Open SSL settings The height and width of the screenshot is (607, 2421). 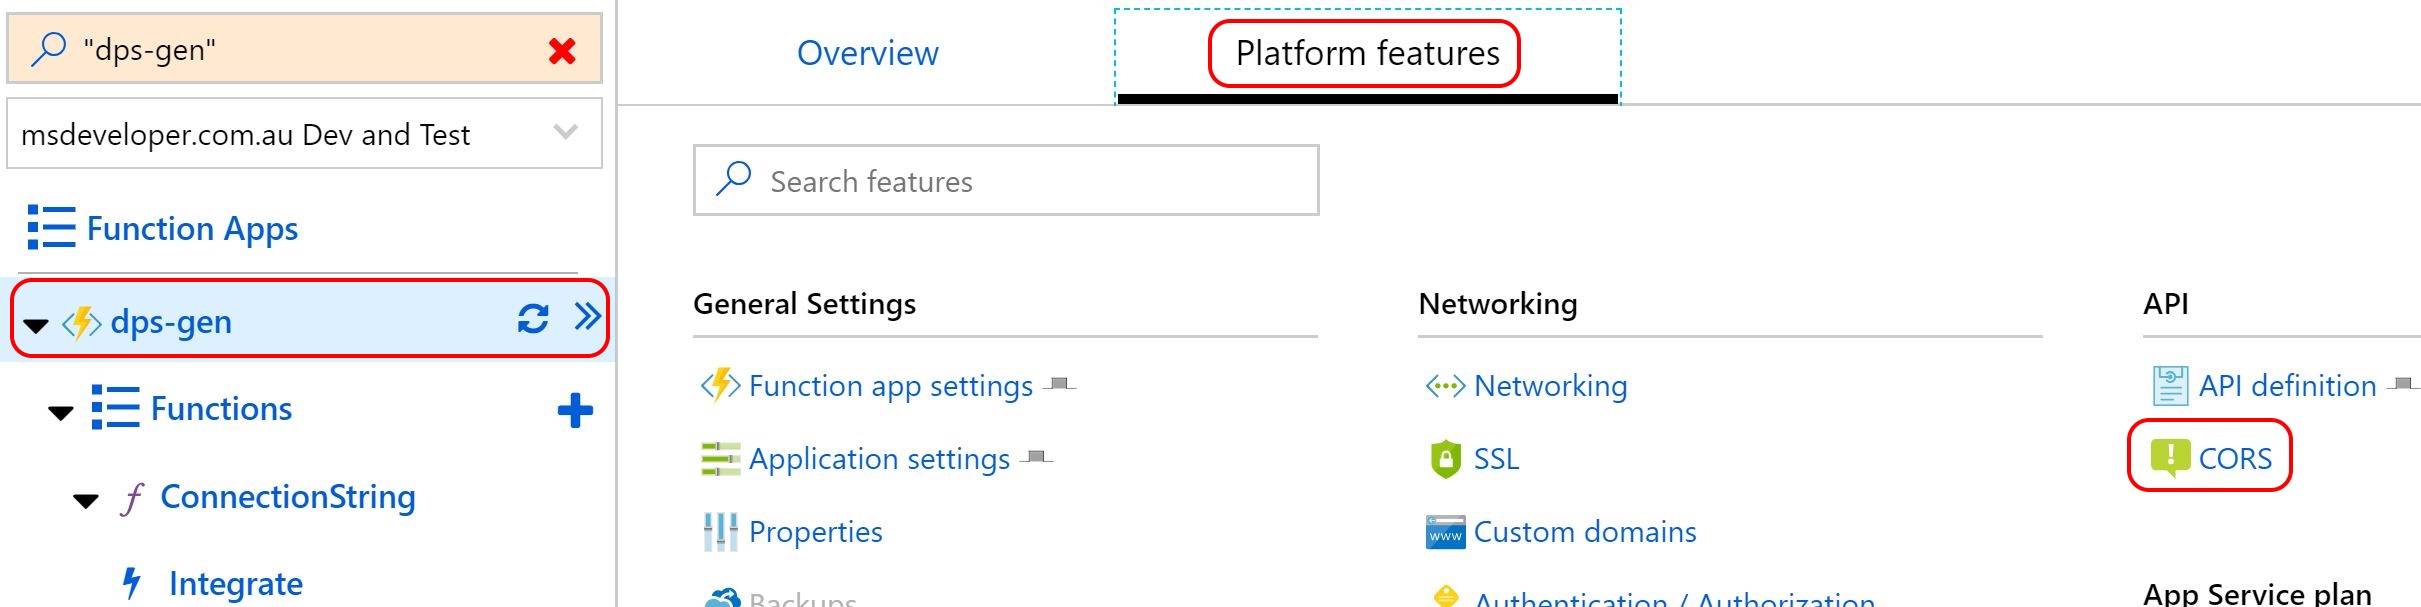[1496, 459]
